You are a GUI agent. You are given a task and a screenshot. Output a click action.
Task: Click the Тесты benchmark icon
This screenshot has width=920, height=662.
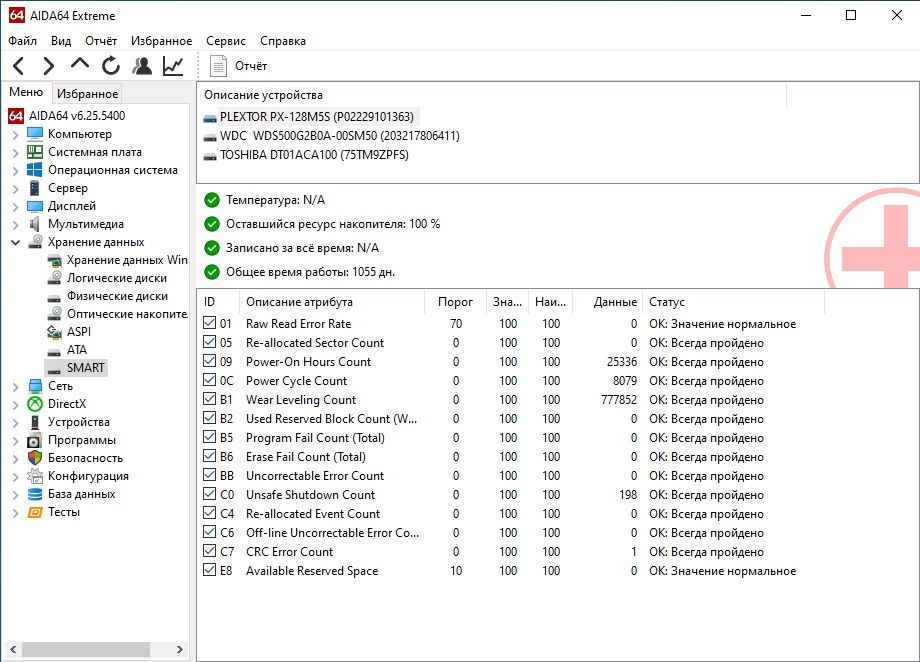click(35, 512)
